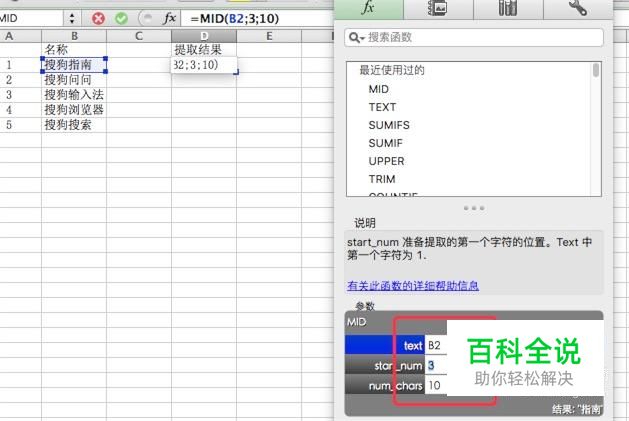Open the Name Box stepper arrows
Screen dimensions: 629x421
click(x=72, y=18)
